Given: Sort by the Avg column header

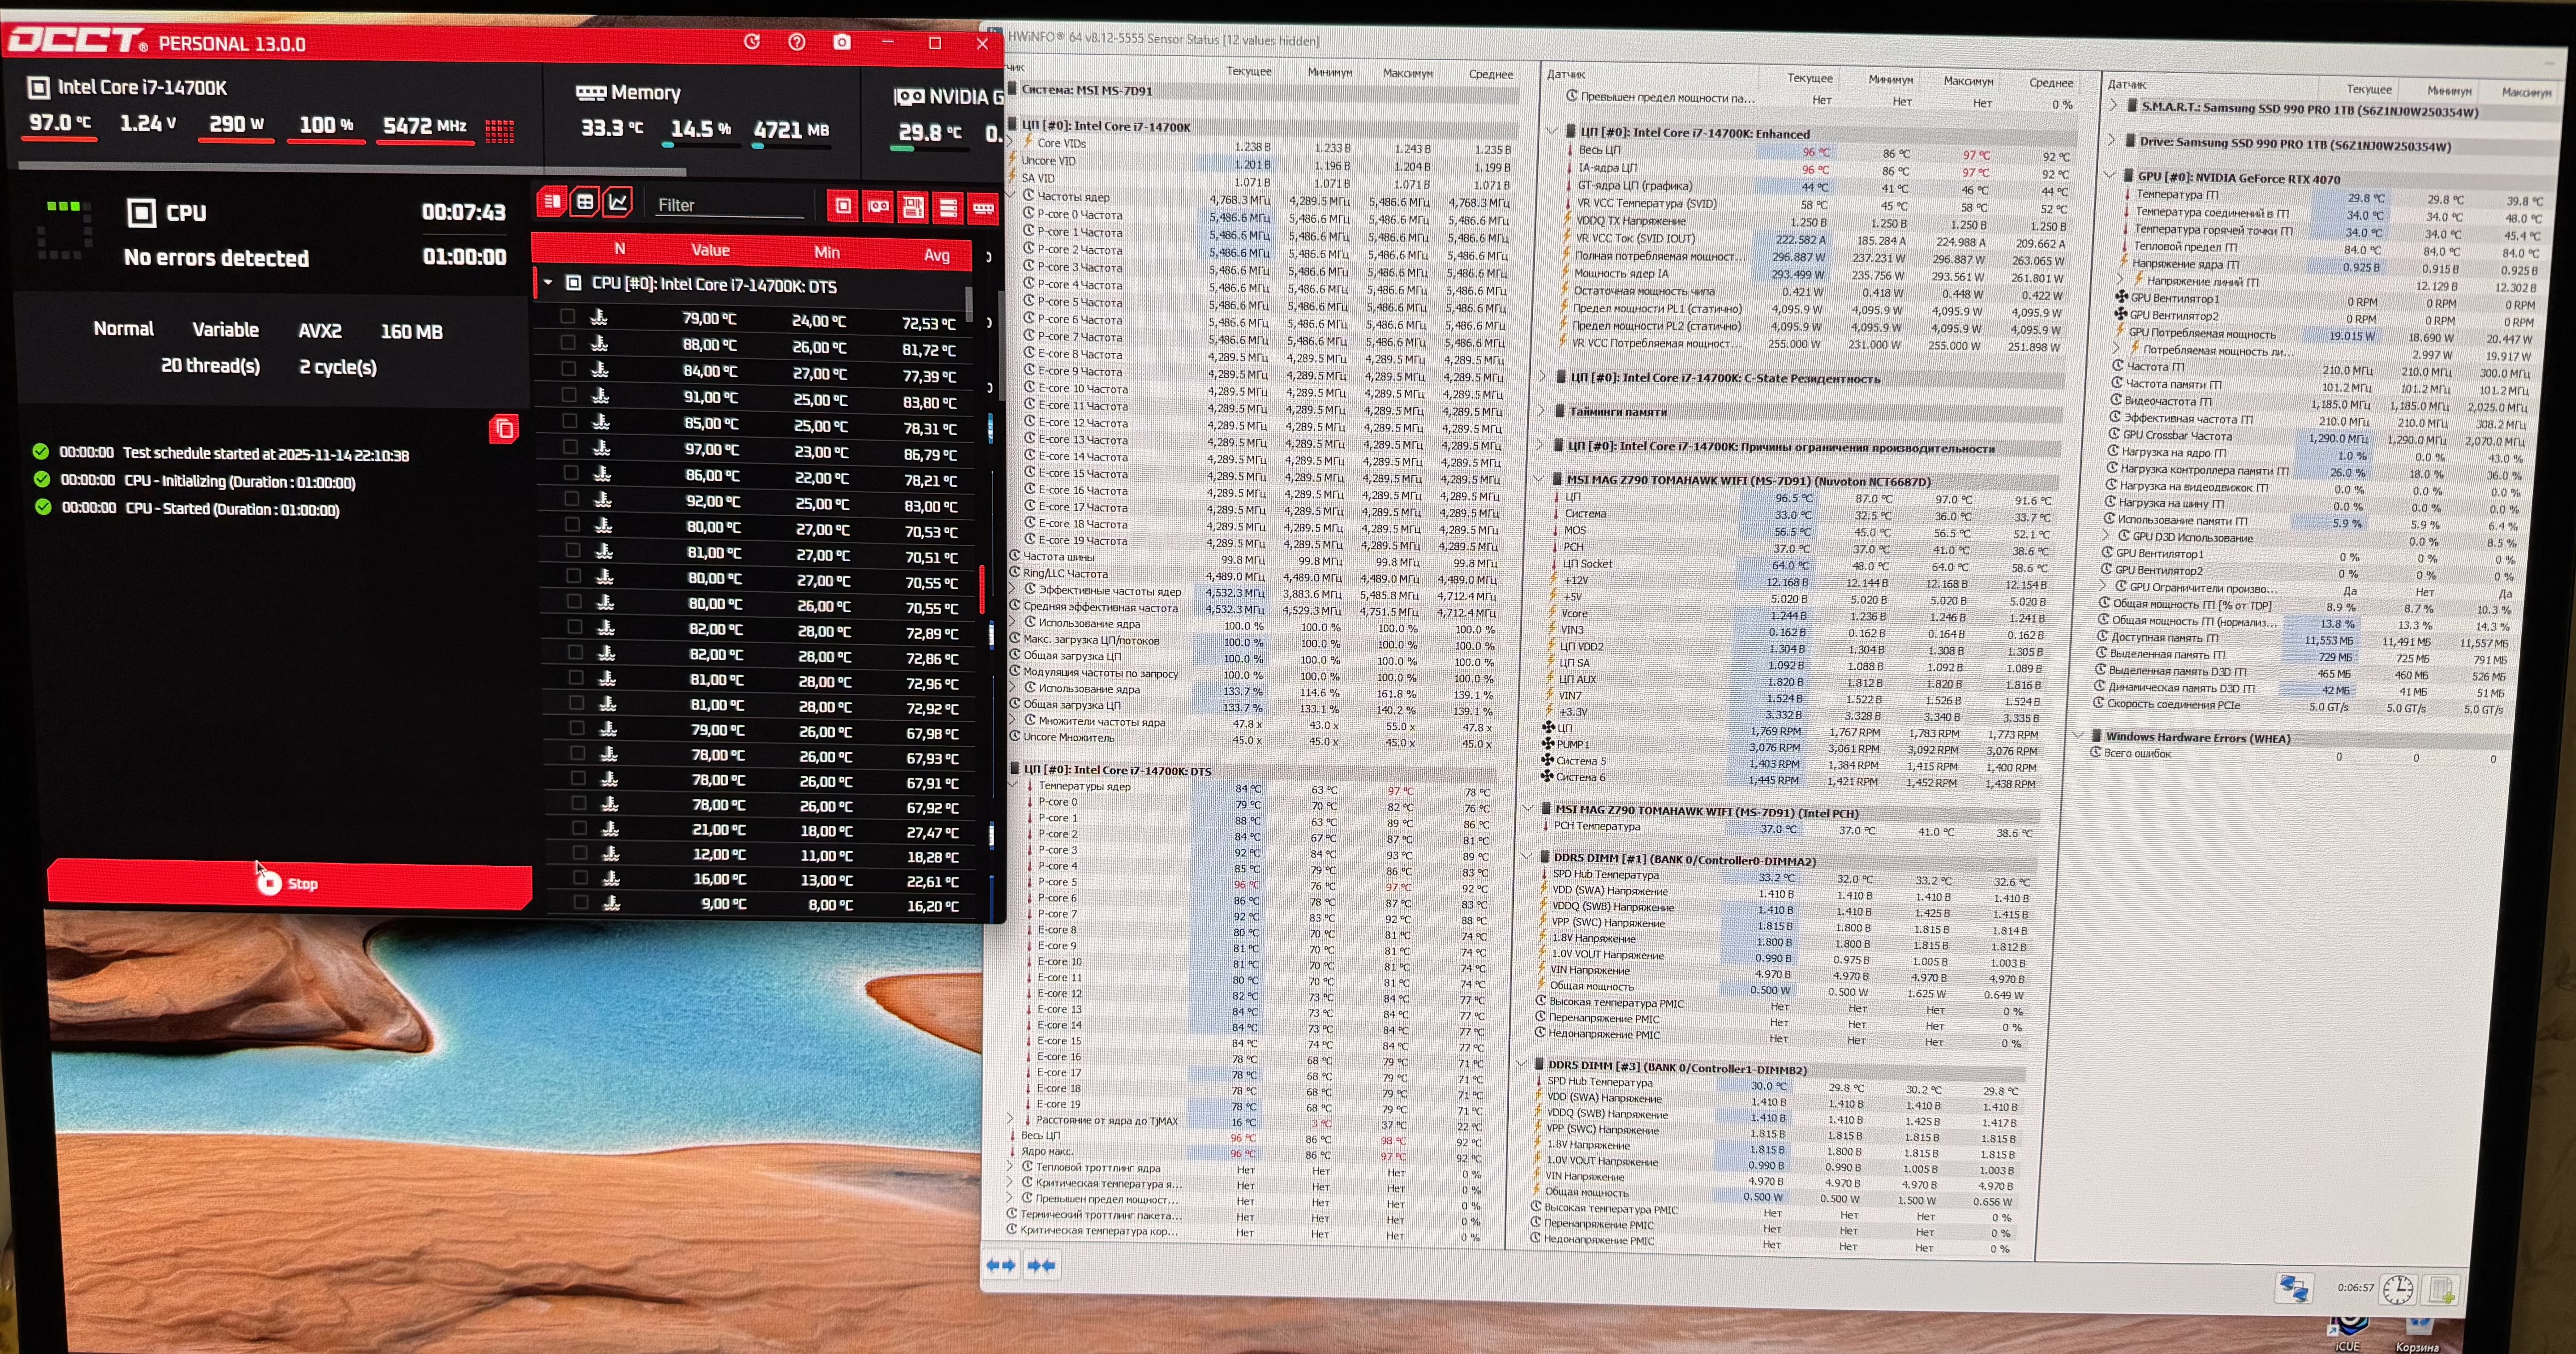Looking at the screenshot, I should coord(936,255).
